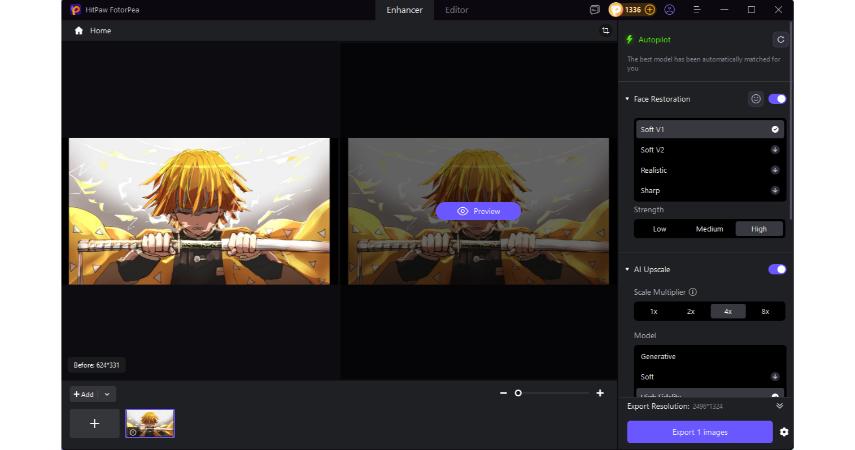Set strength to High
This screenshot has width=855, height=450.
click(x=759, y=229)
